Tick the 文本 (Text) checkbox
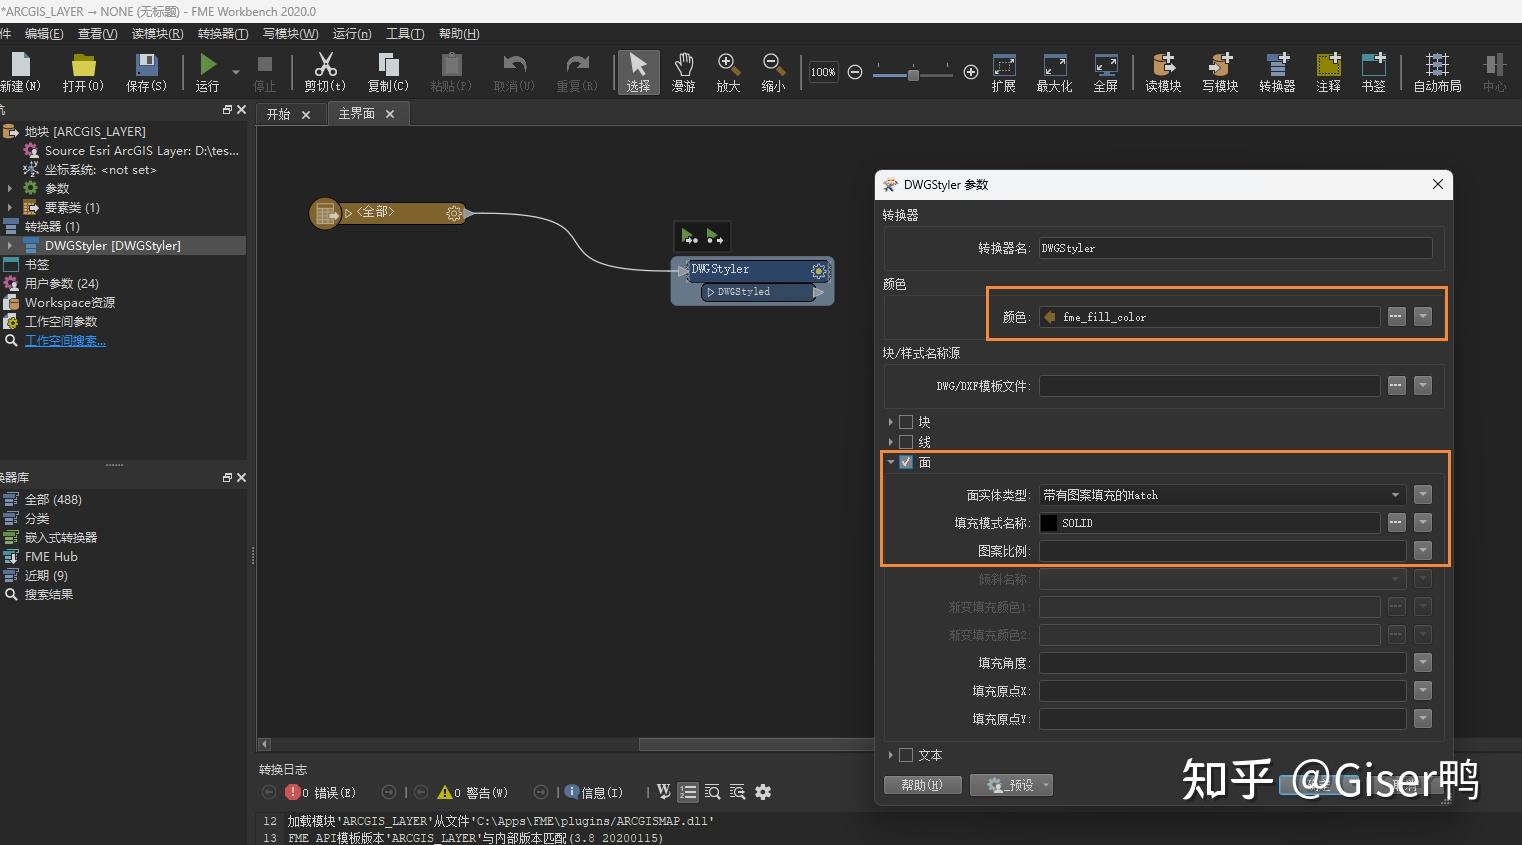This screenshot has width=1522, height=845. 906,755
